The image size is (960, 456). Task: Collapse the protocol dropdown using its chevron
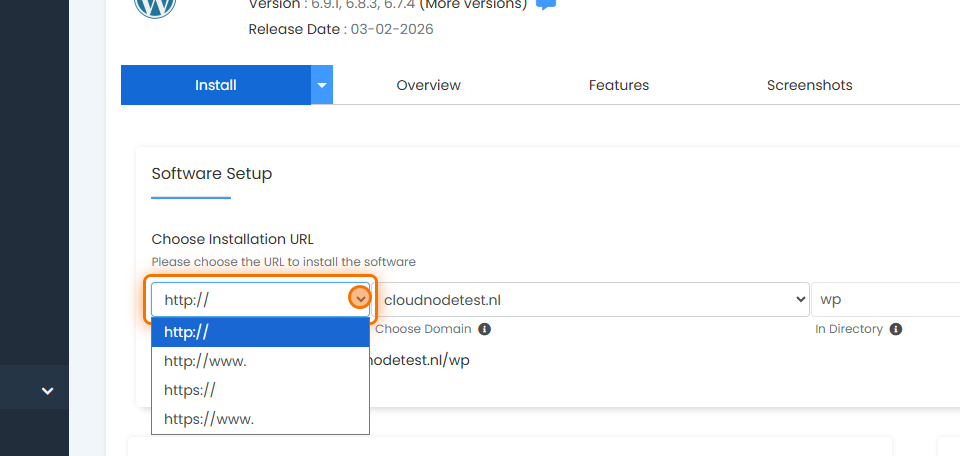coord(360,298)
